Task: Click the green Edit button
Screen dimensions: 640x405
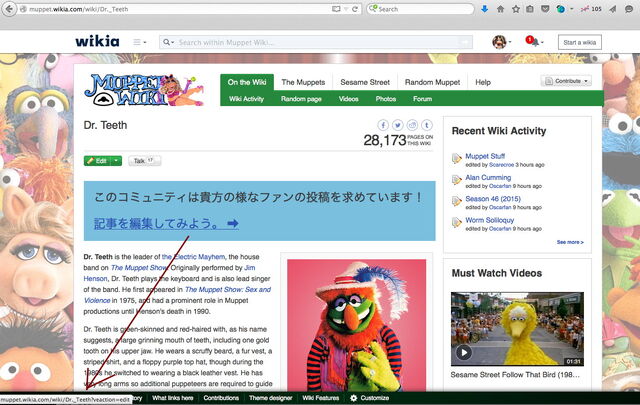Action: point(97,161)
